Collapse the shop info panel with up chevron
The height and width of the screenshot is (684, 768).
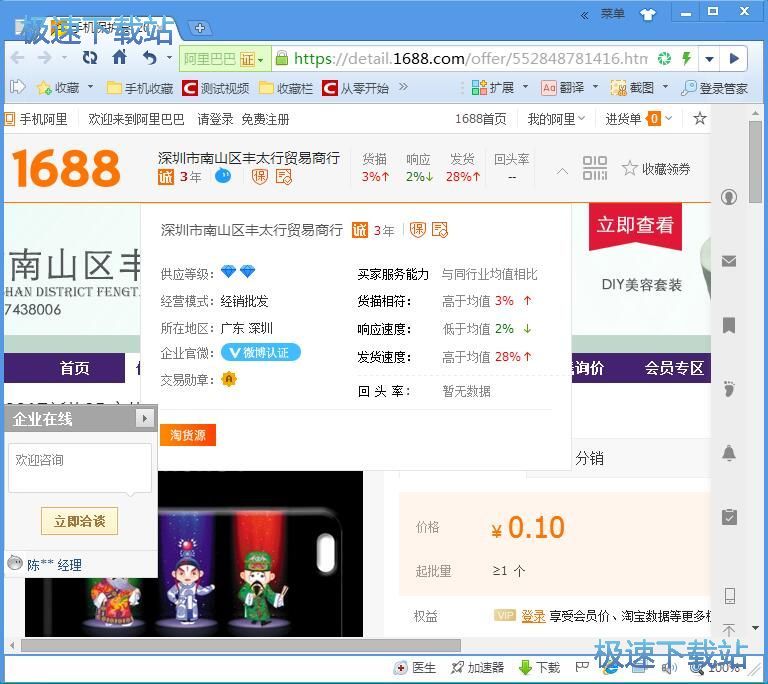tap(562, 171)
